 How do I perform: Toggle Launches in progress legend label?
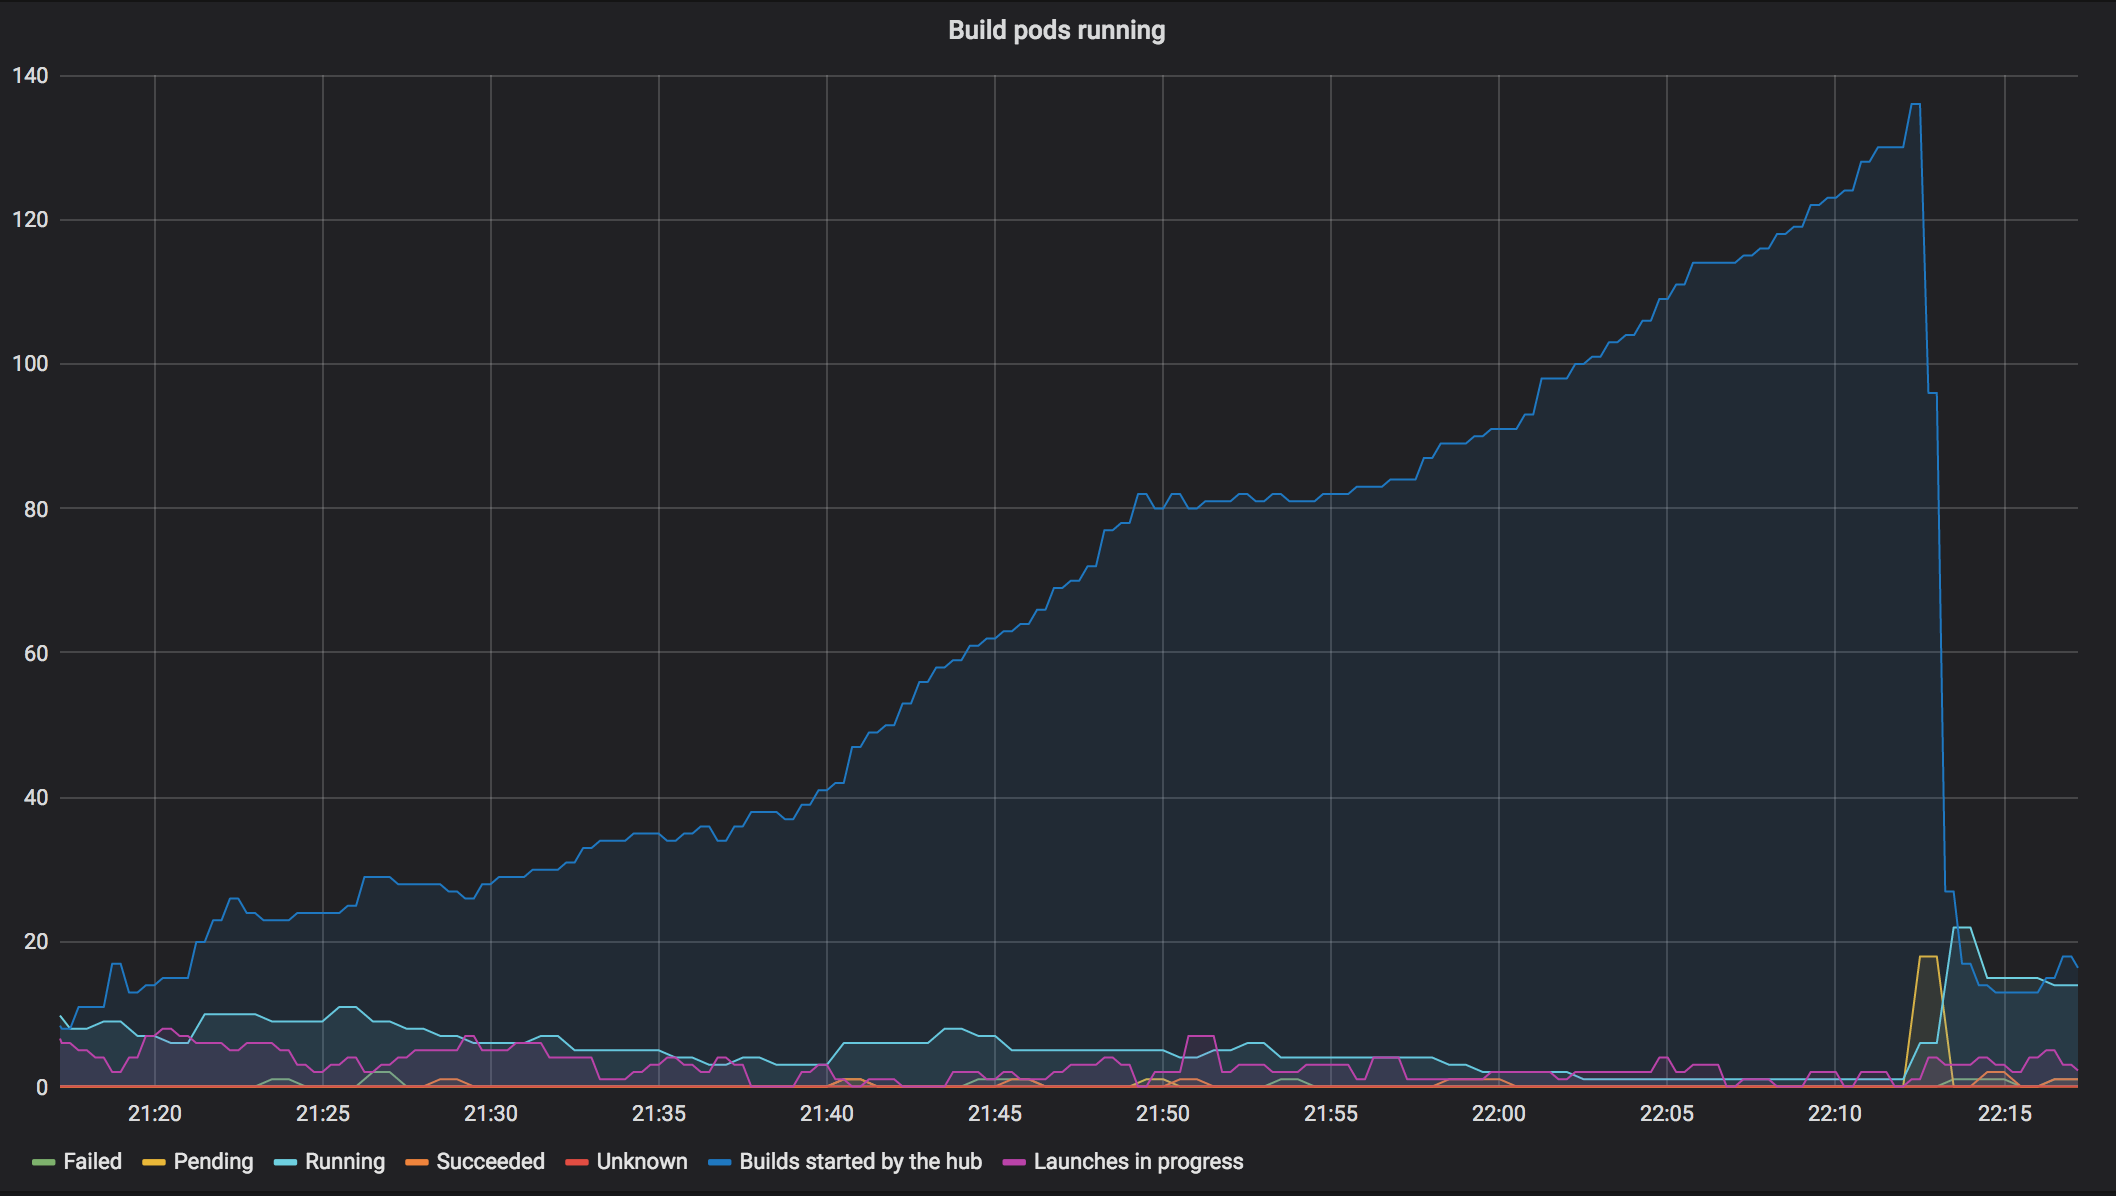click(1138, 1161)
